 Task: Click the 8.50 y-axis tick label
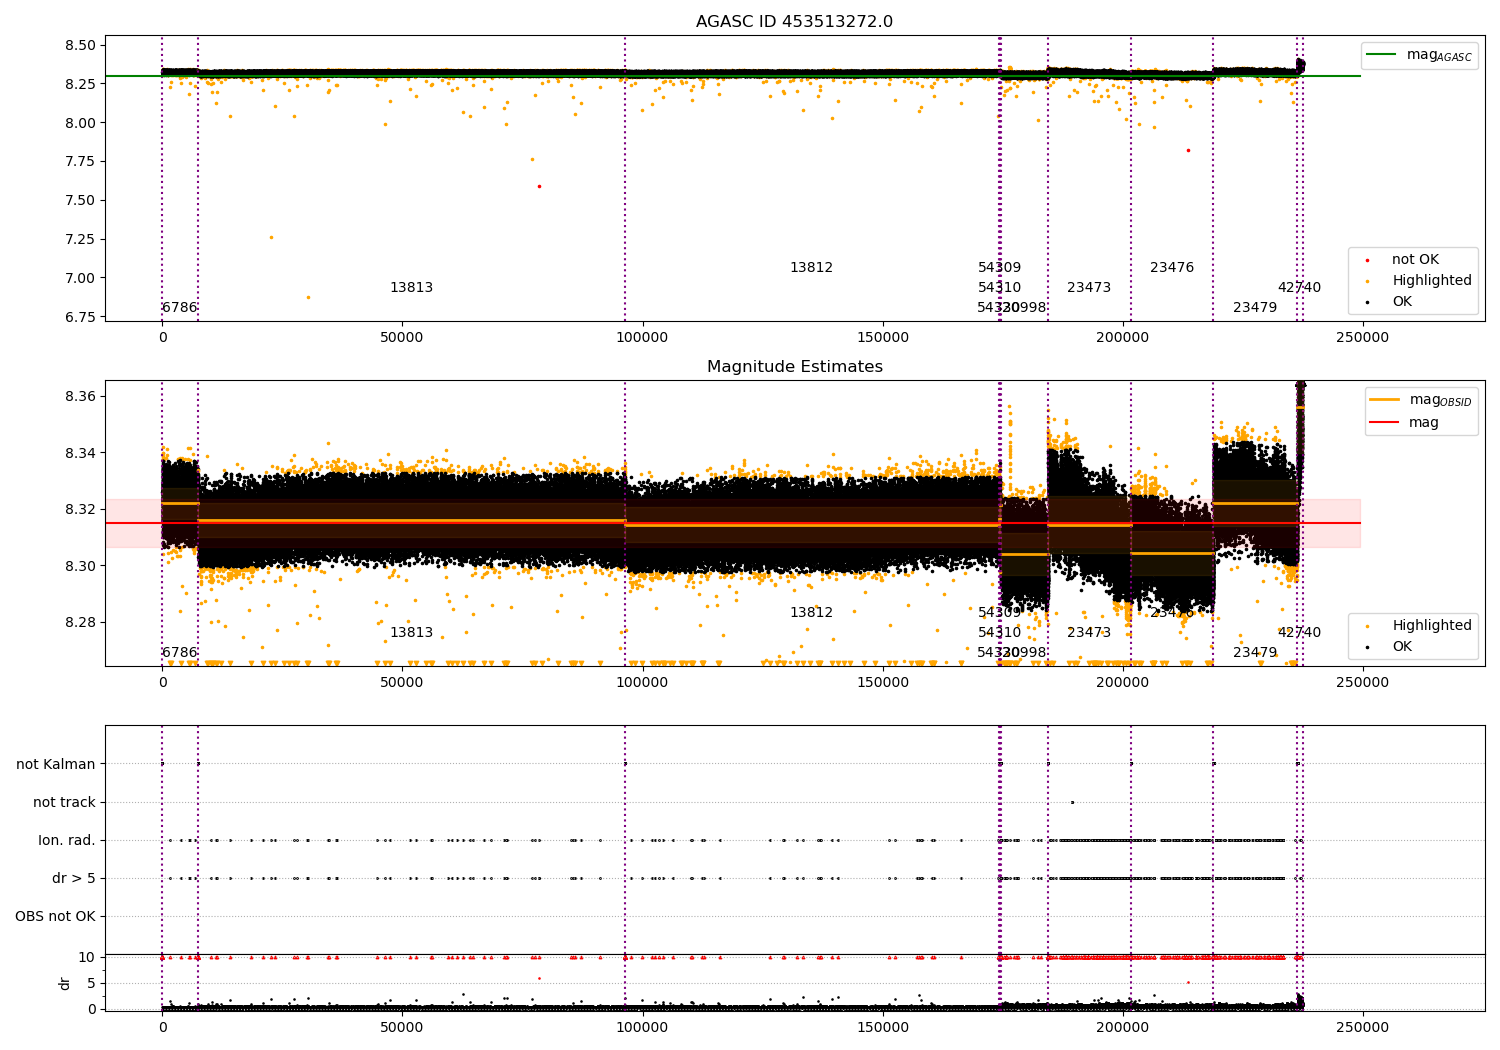tap(79, 46)
